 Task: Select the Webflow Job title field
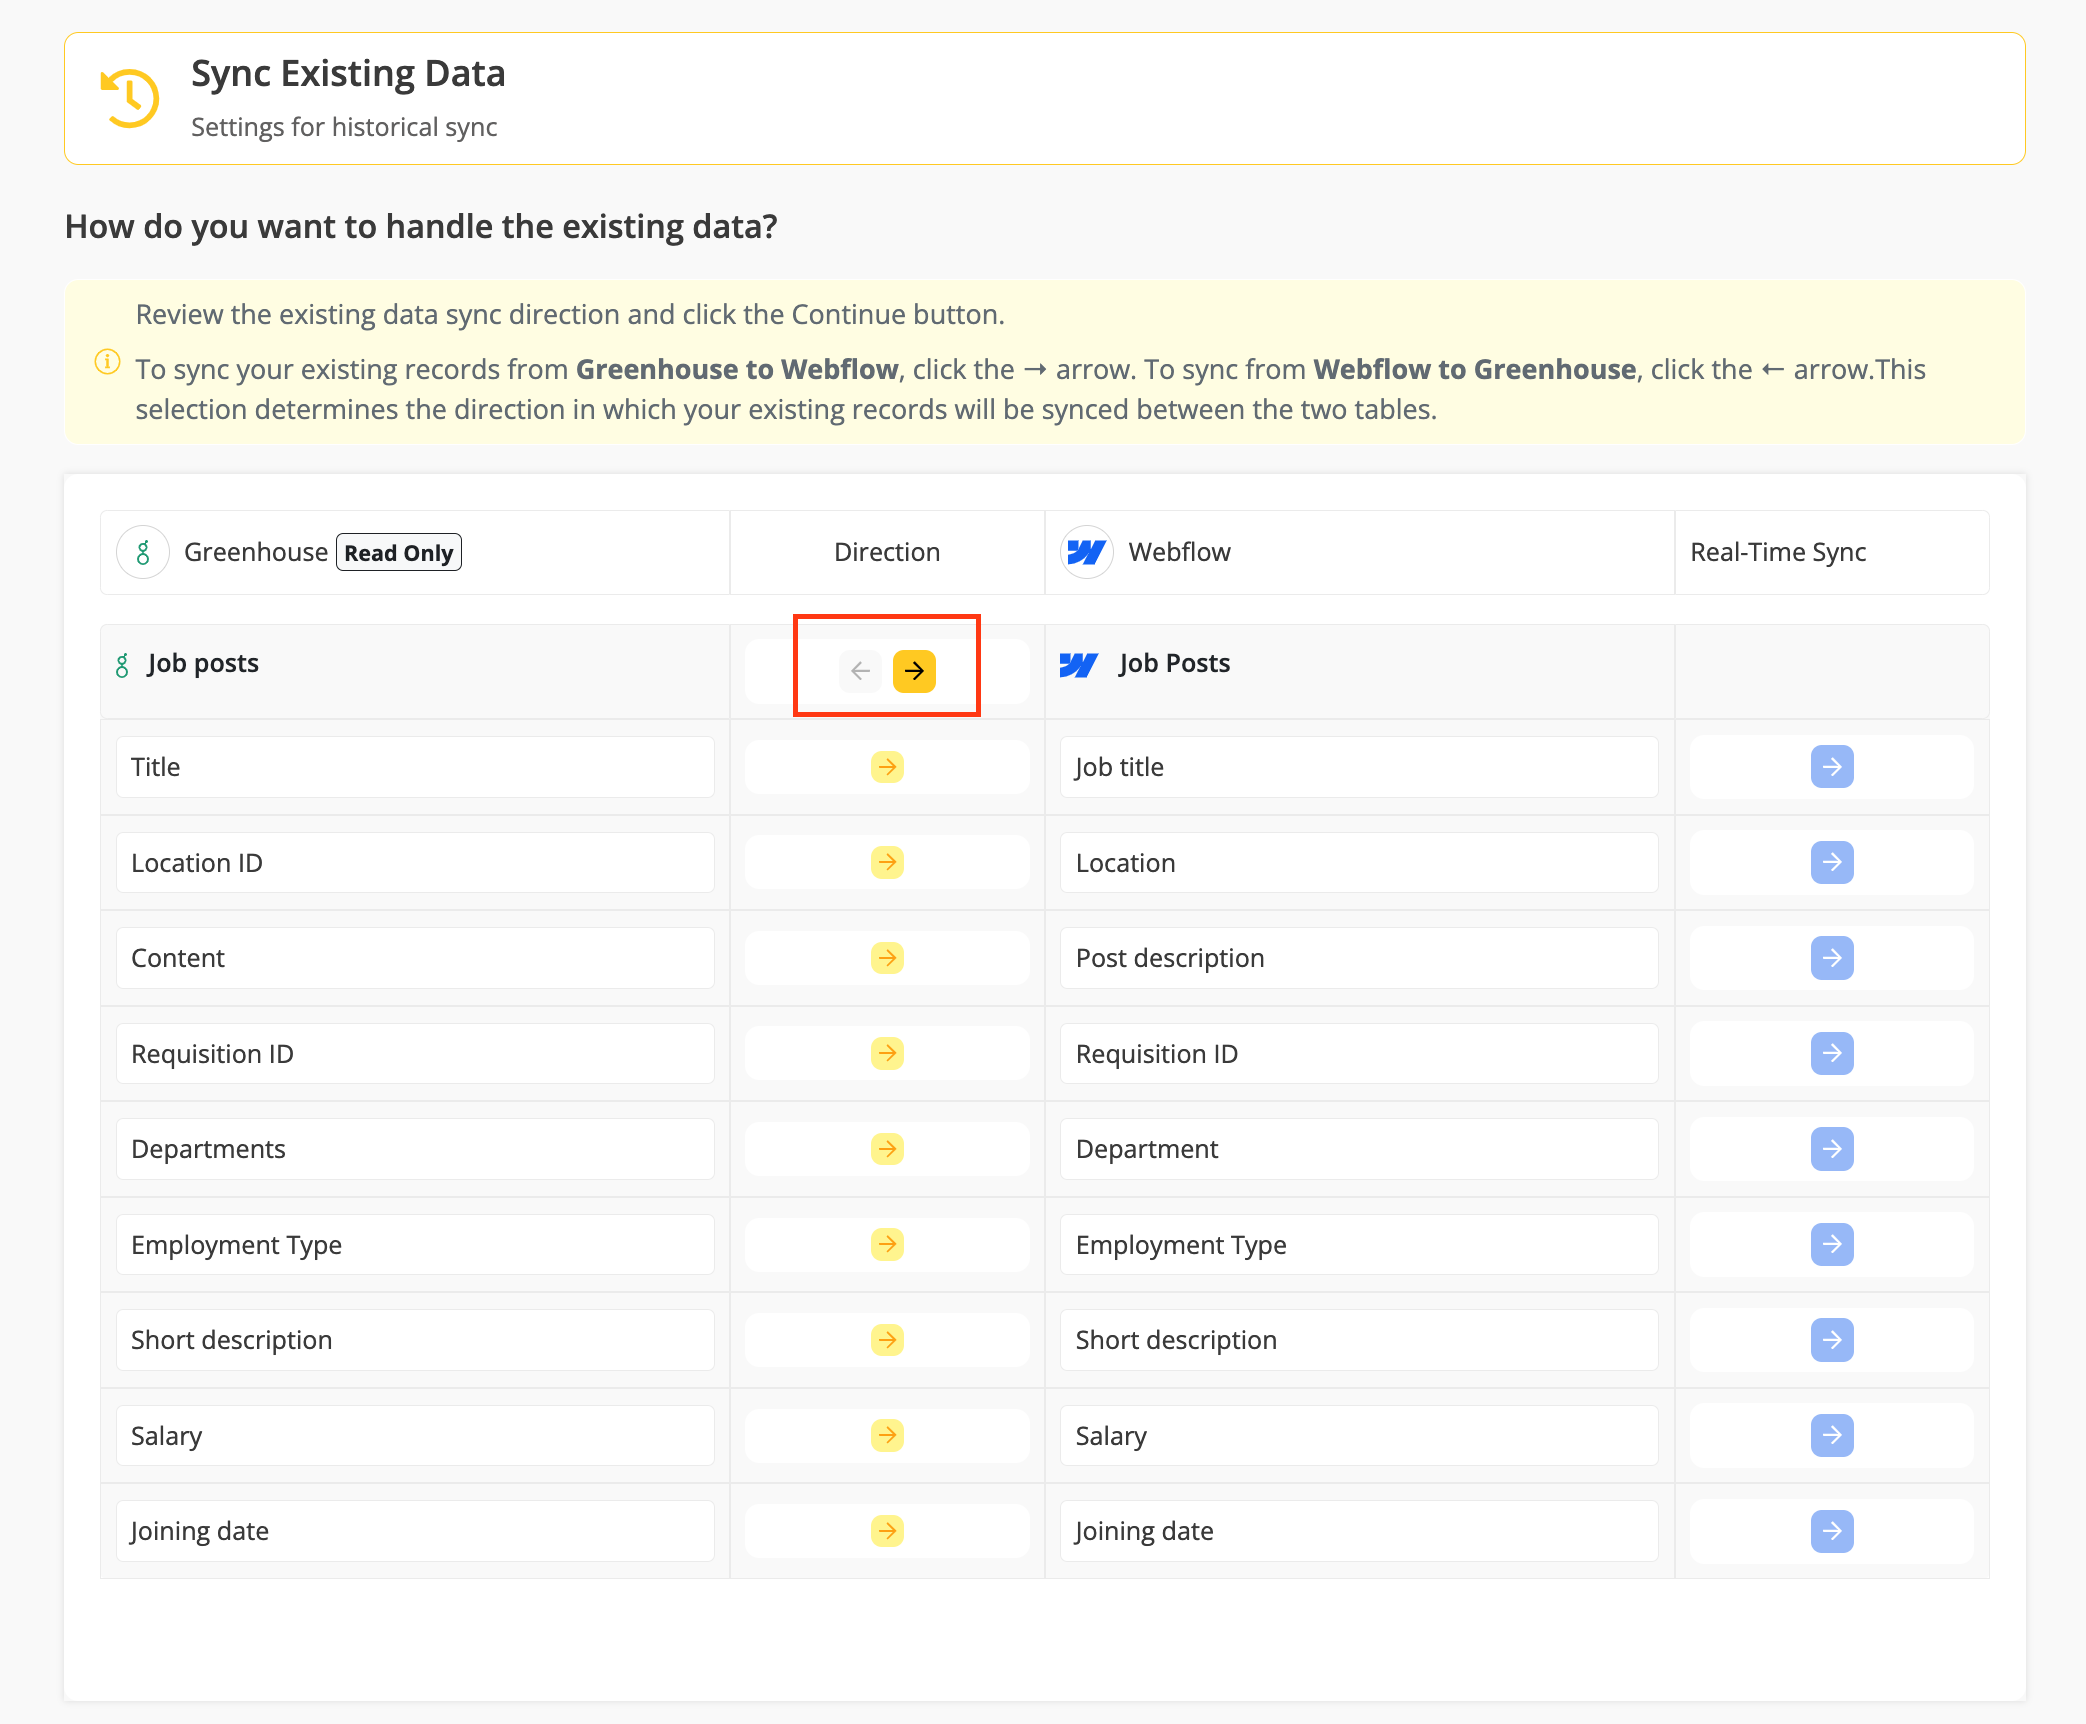(x=1359, y=767)
